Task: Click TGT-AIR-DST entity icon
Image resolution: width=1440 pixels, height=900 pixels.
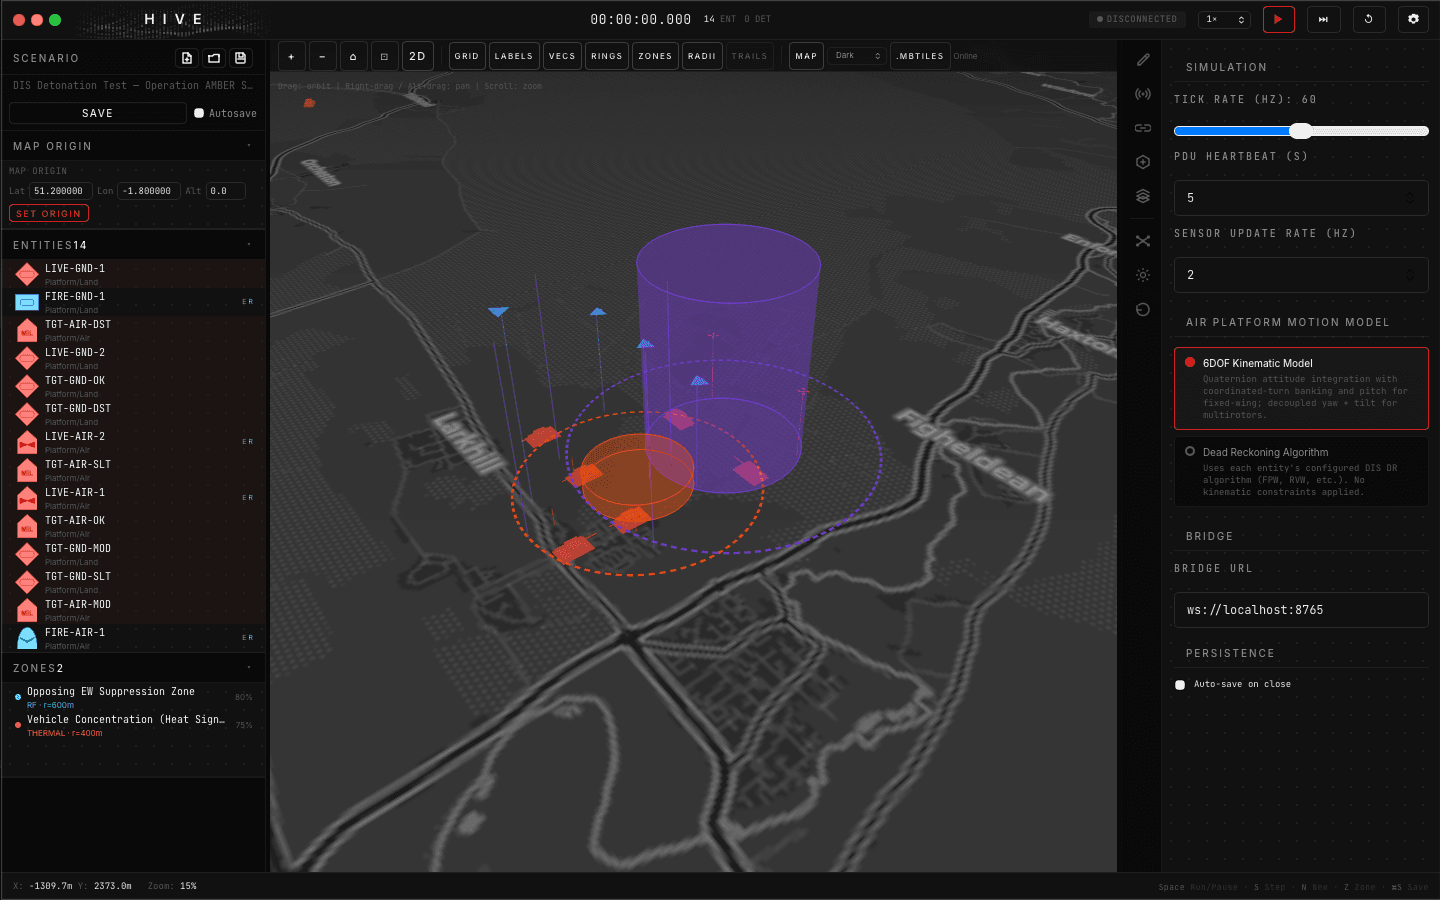Action: [x=27, y=330]
